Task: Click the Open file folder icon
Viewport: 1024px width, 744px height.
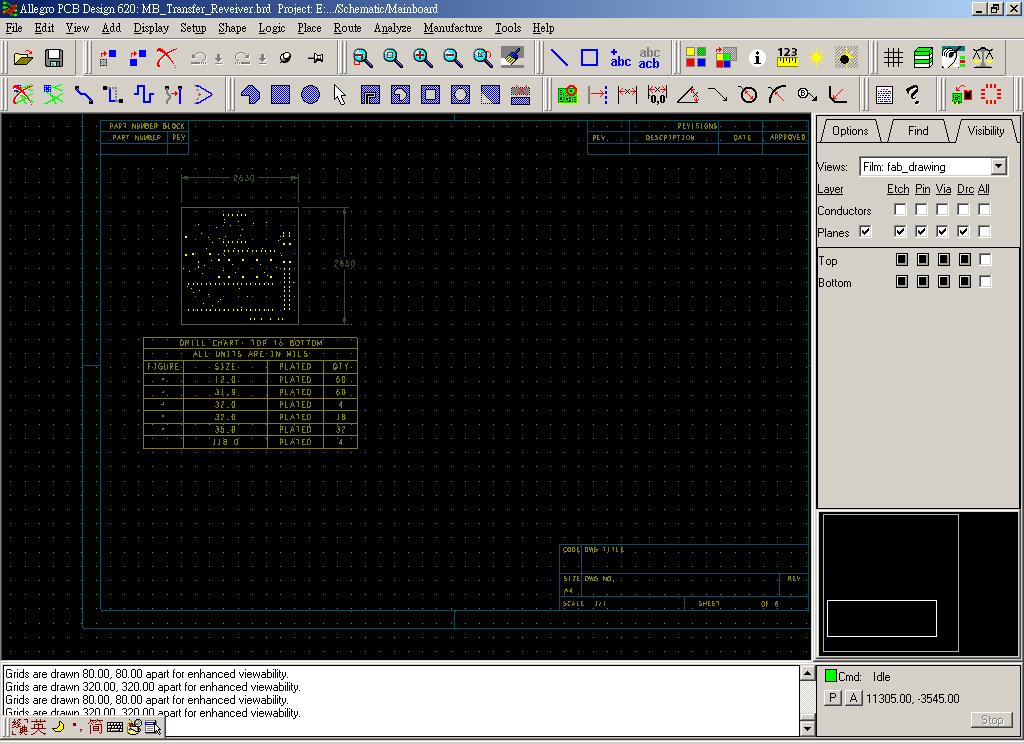Action: pos(23,58)
